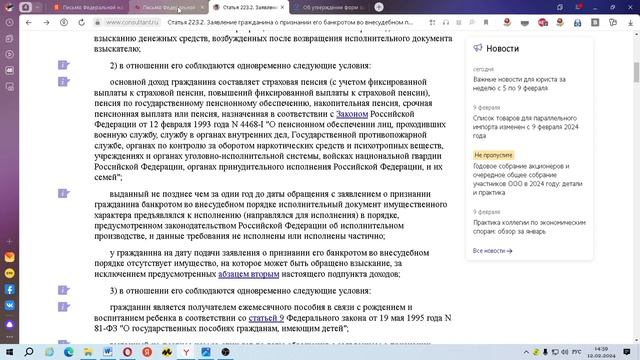Reload the consultant.ru page

pyautogui.click(x=82, y=22)
